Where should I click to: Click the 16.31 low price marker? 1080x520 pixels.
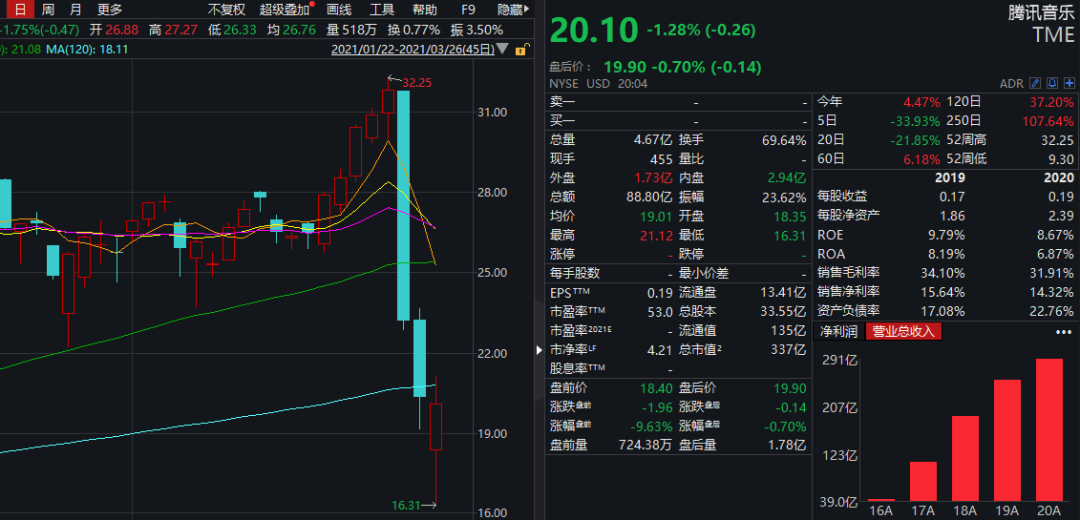pos(406,506)
